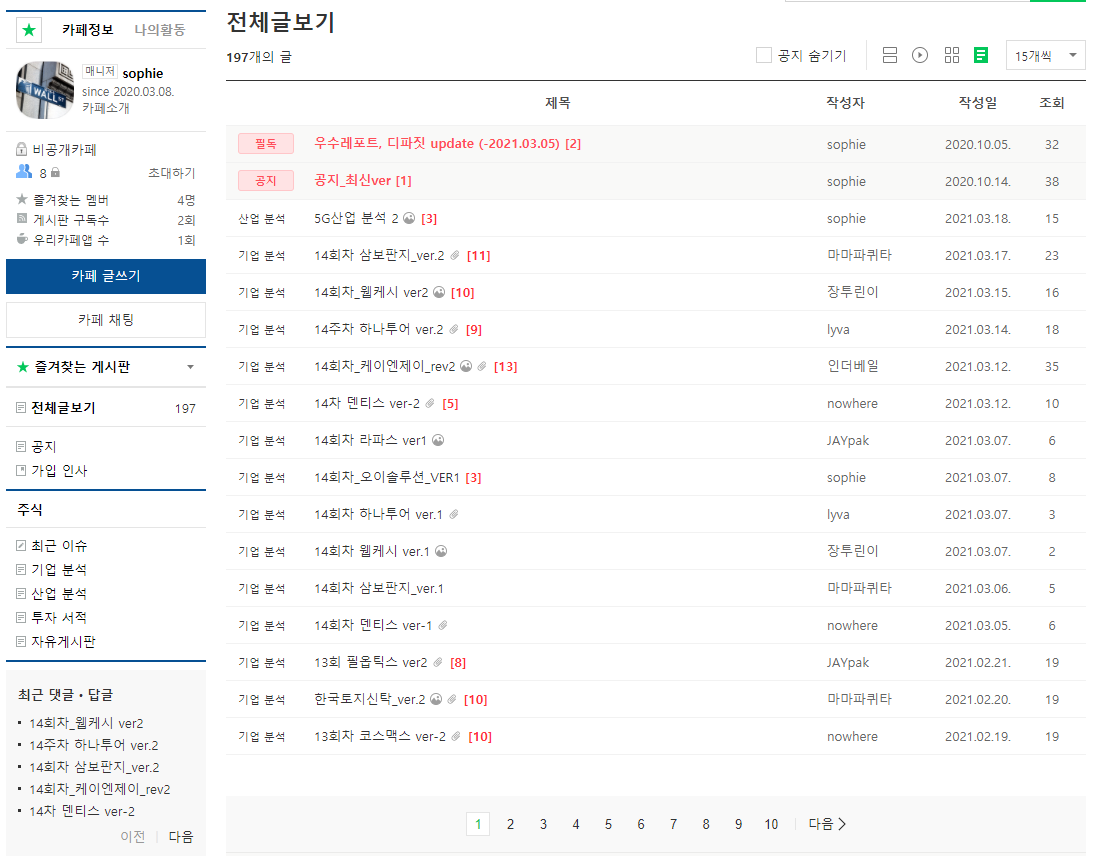The width and height of the screenshot is (1098, 856).
Task: Switch to album grid view icon
Action: point(951,55)
